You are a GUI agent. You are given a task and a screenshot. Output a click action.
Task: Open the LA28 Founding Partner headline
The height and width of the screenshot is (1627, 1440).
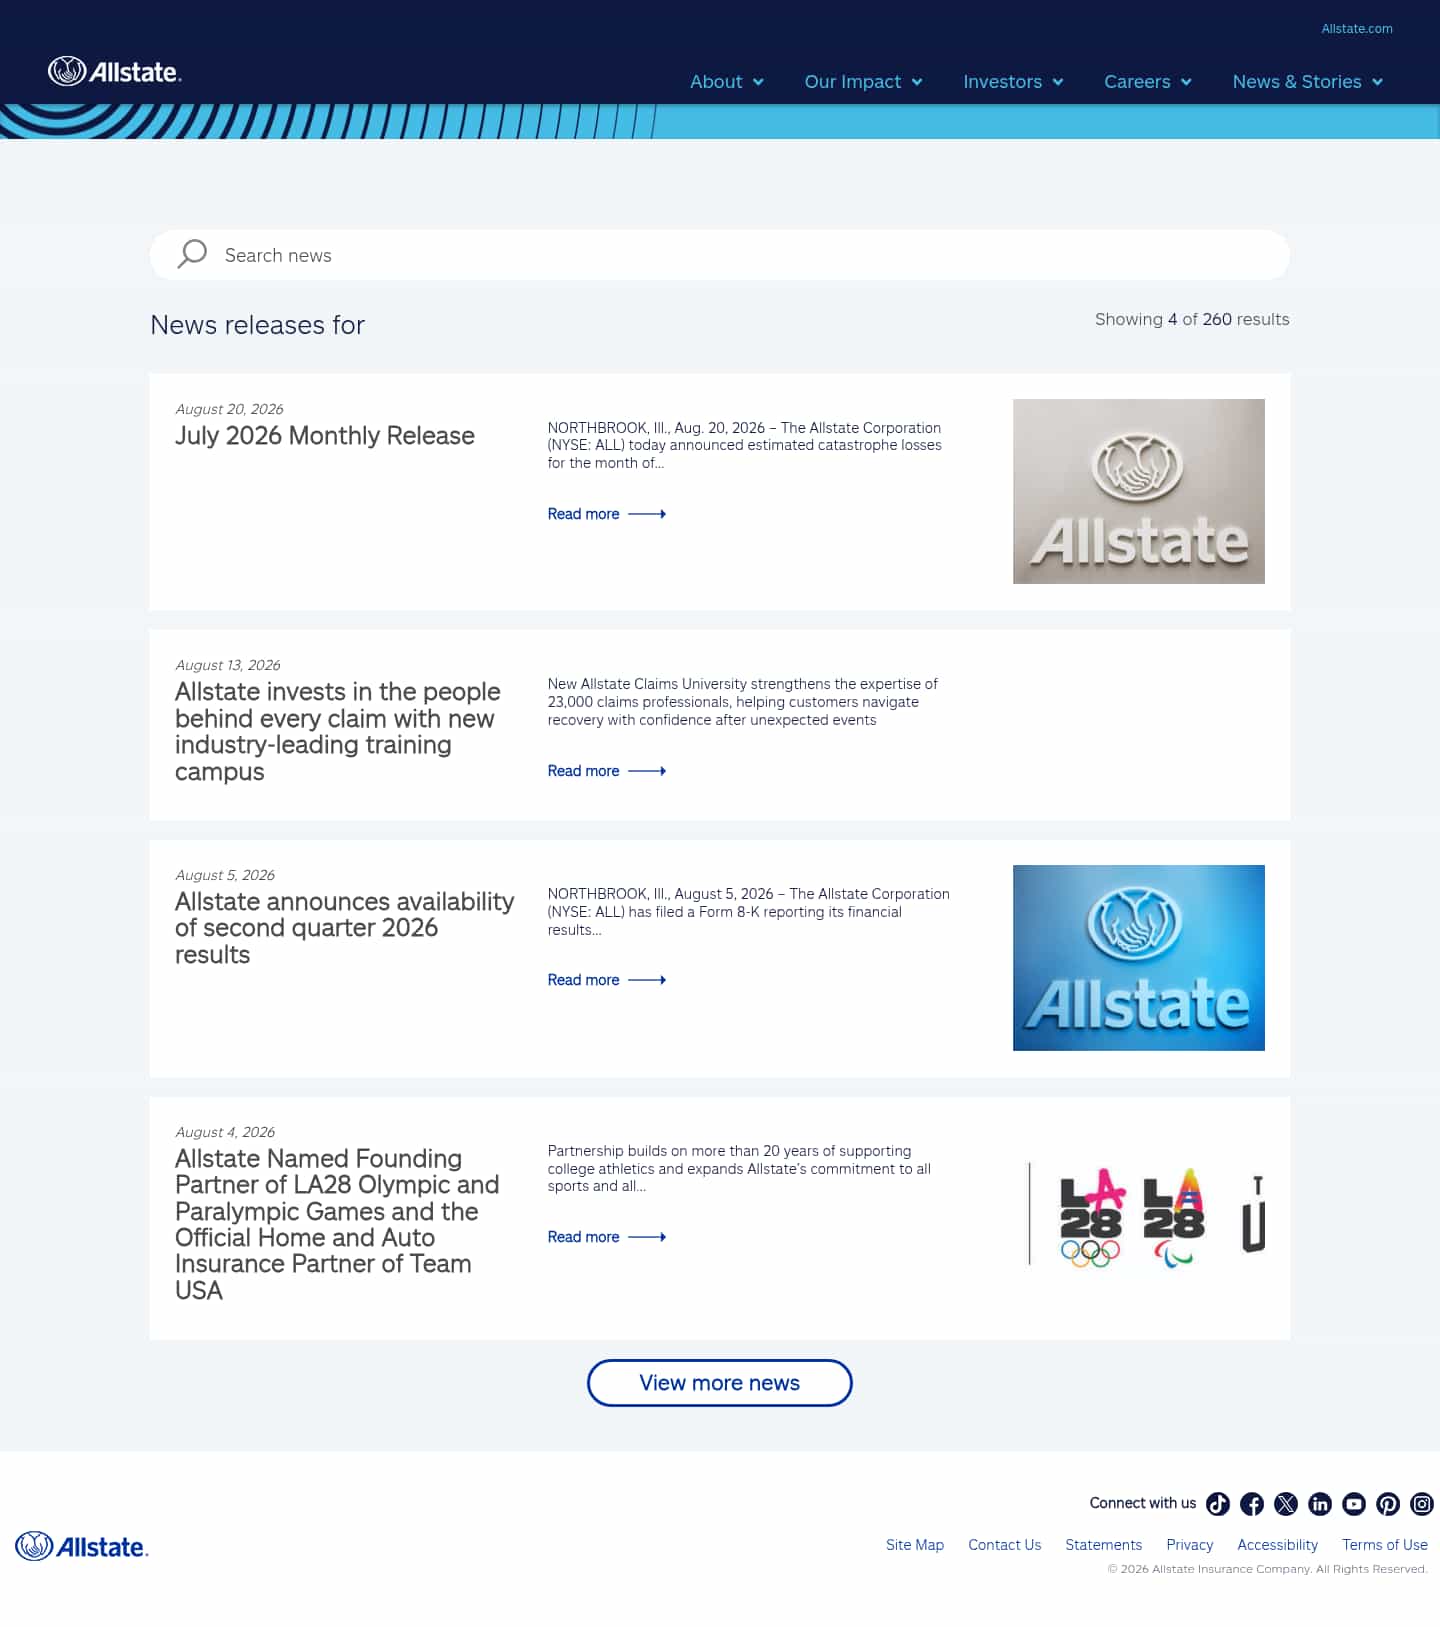point(337,1224)
